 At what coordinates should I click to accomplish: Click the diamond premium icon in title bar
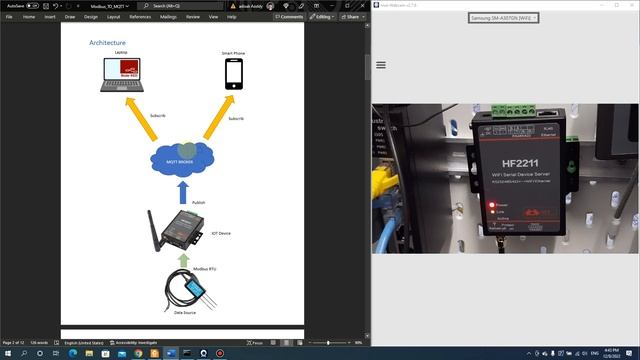[286, 6]
